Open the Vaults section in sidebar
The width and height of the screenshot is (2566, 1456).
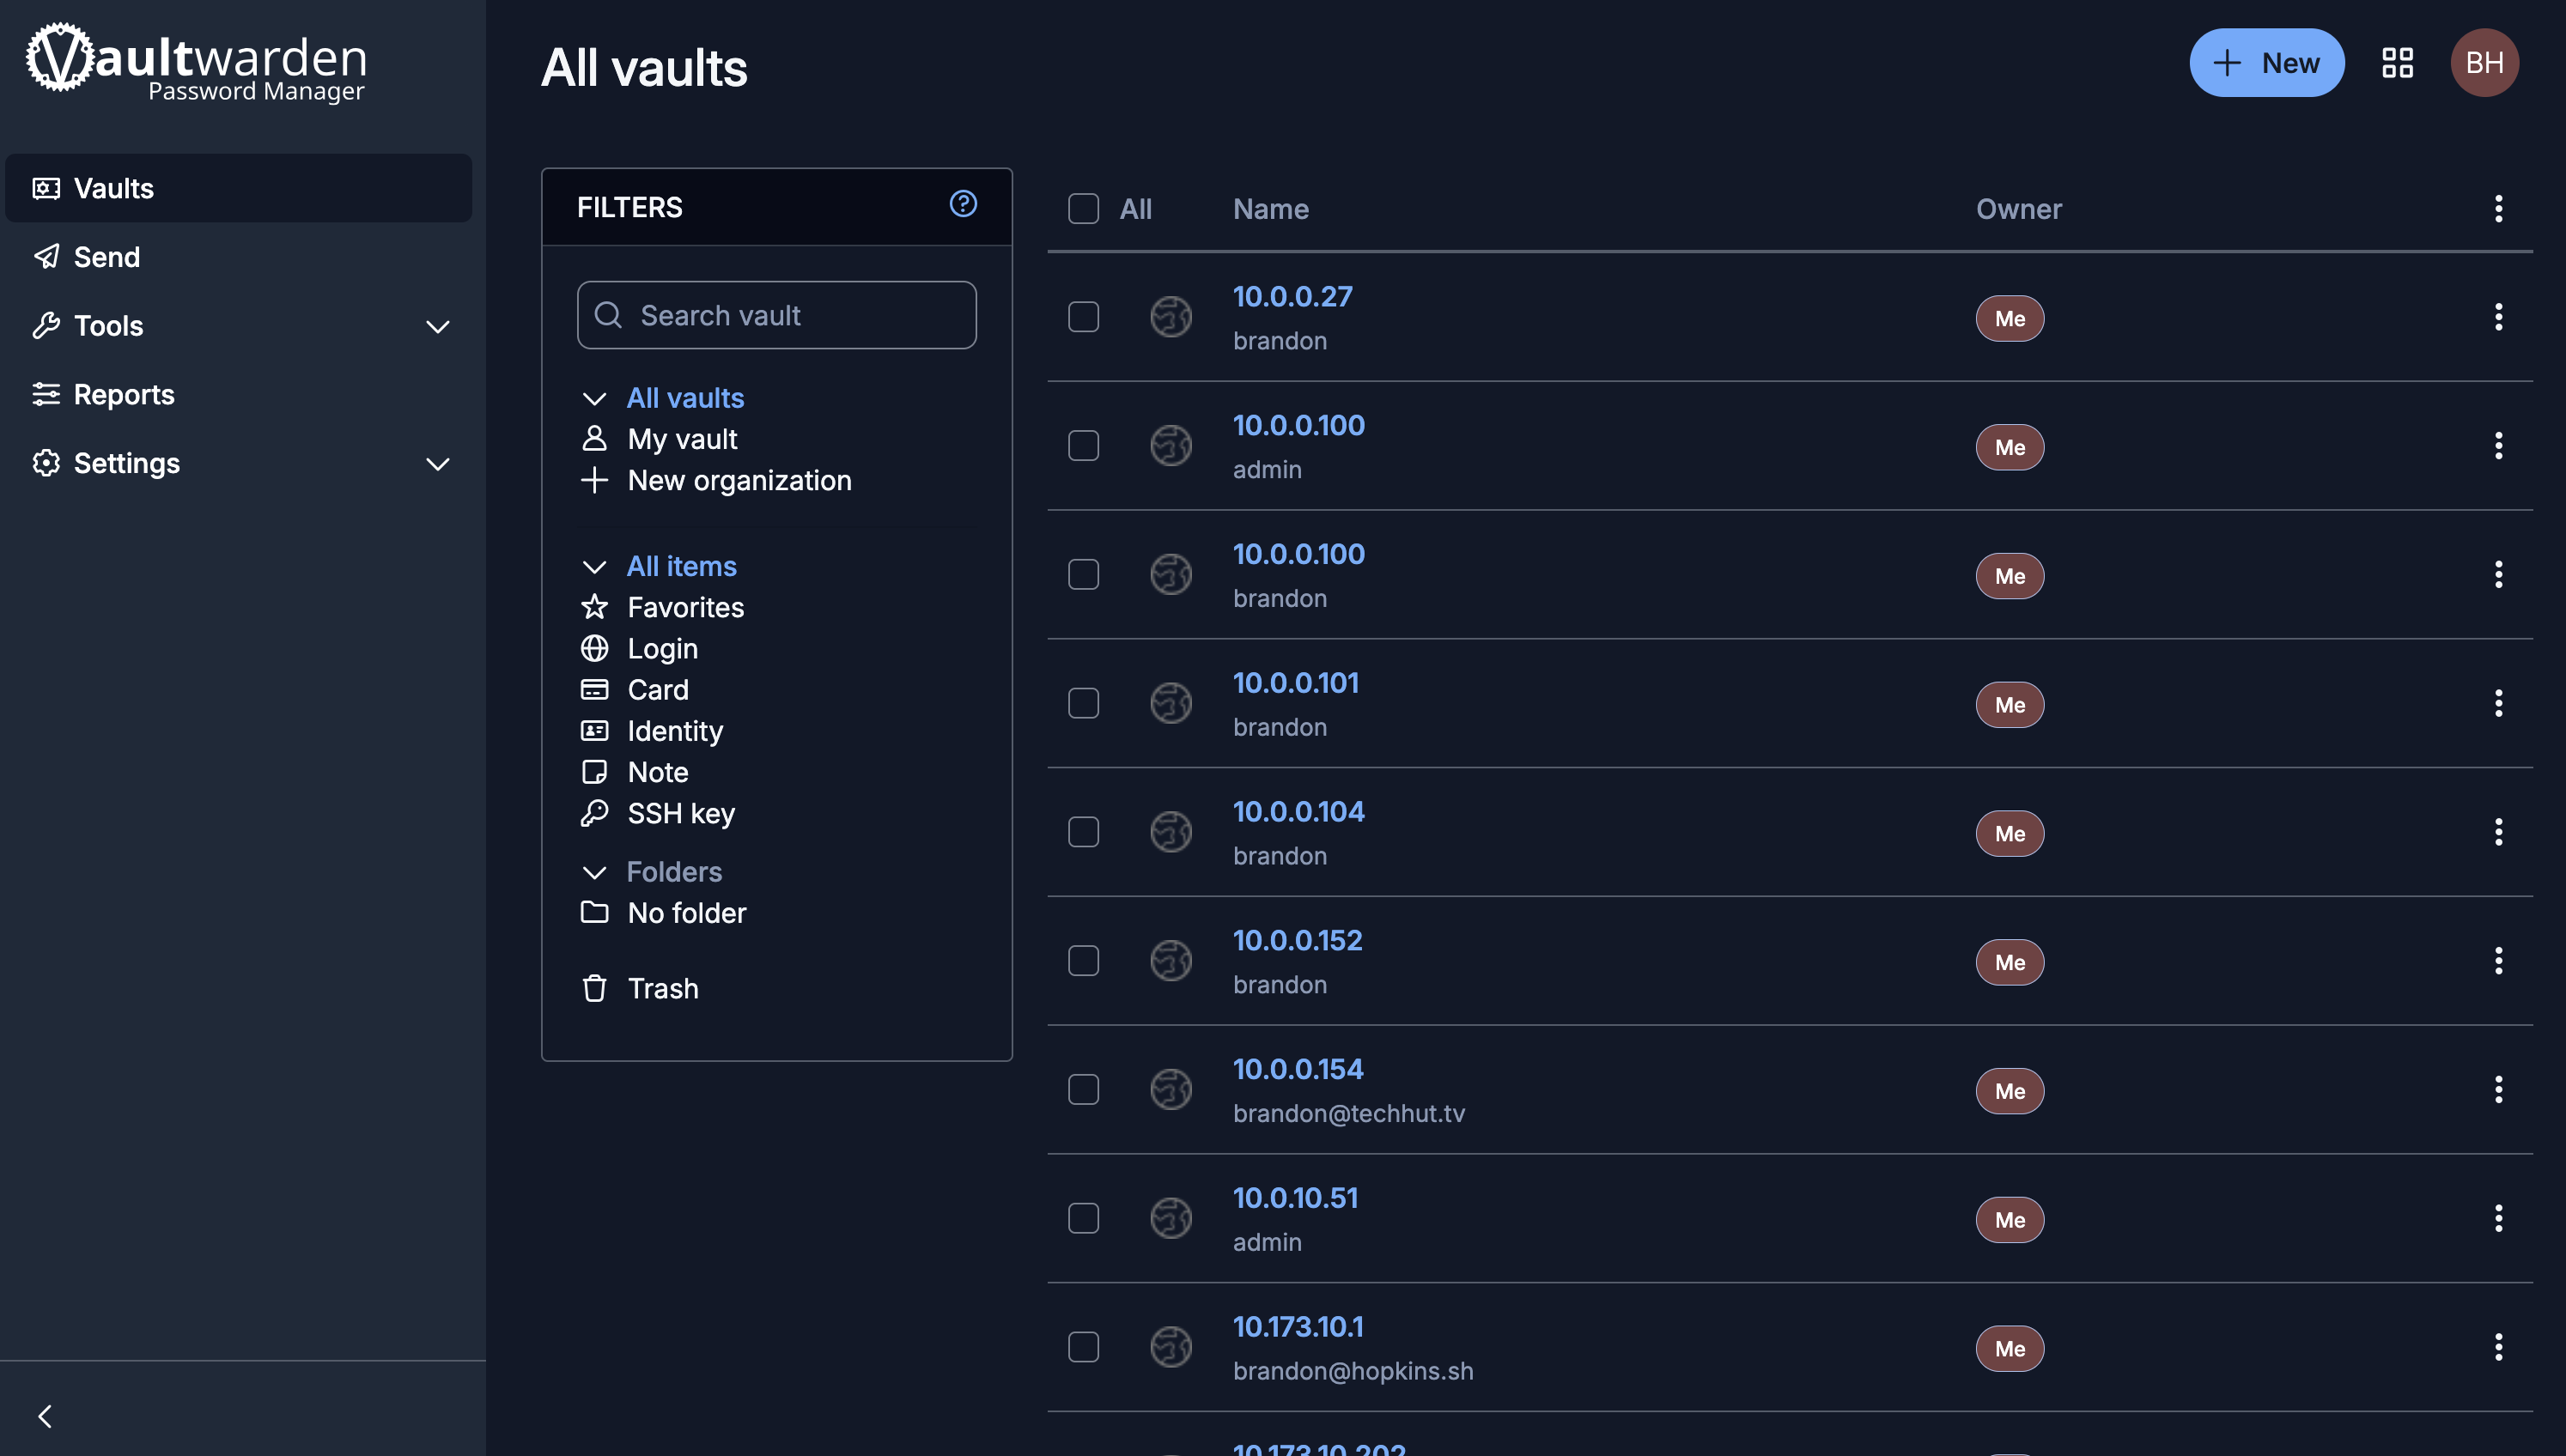[x=113, y=188]
